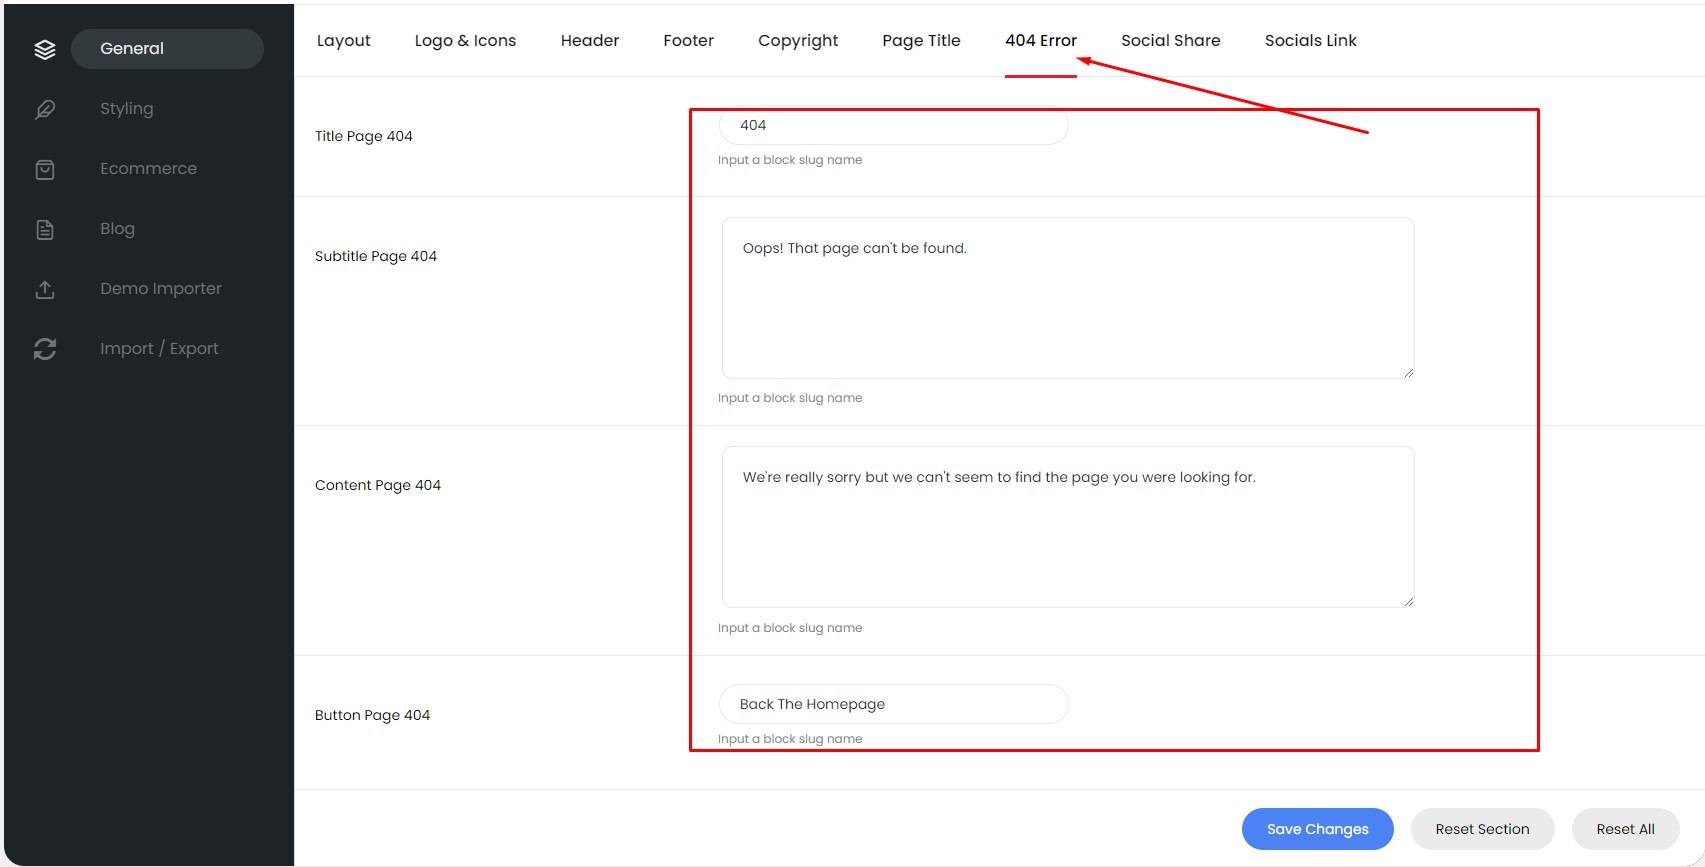
Task: Click the General layers stack icon
Action: click(x=45, y=49)
